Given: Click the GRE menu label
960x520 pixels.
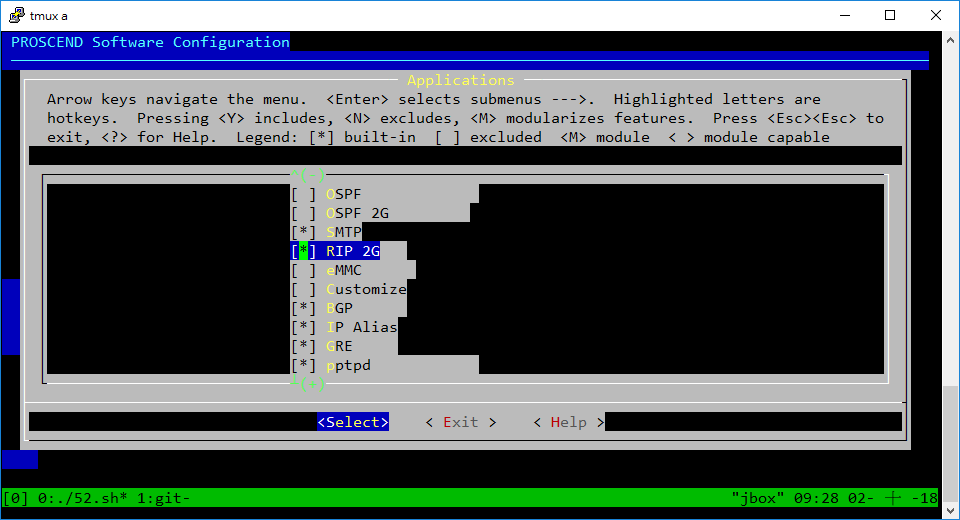Looking at the screenshot, I should point(339,346).
